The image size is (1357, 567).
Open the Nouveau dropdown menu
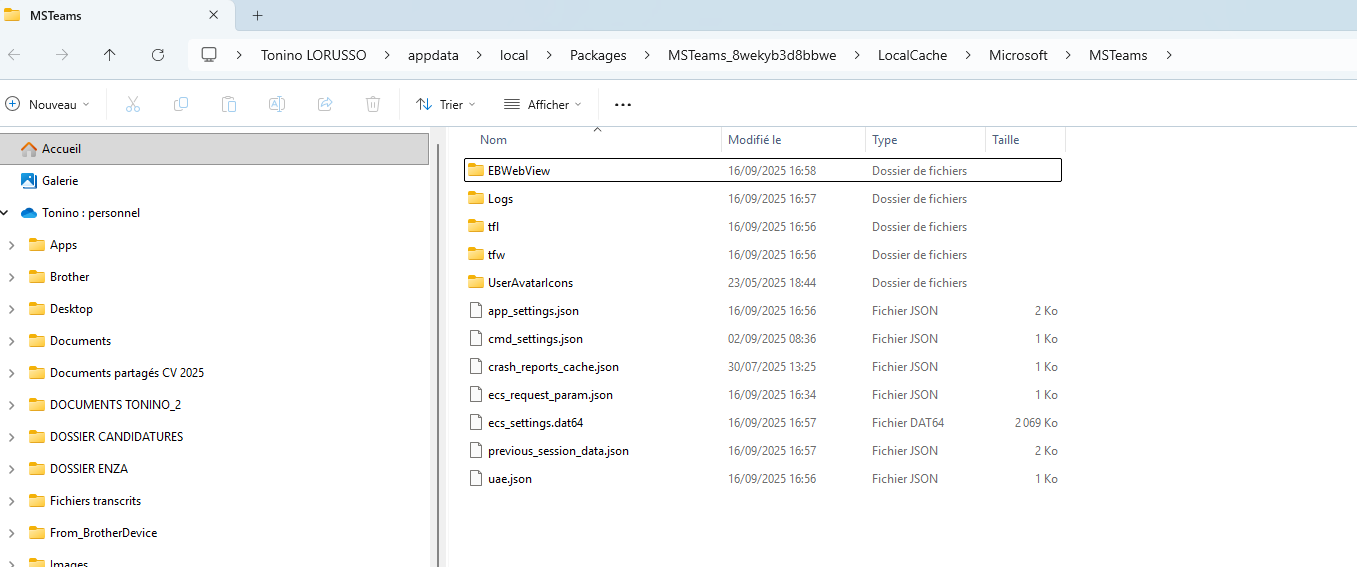coord(47,104)
